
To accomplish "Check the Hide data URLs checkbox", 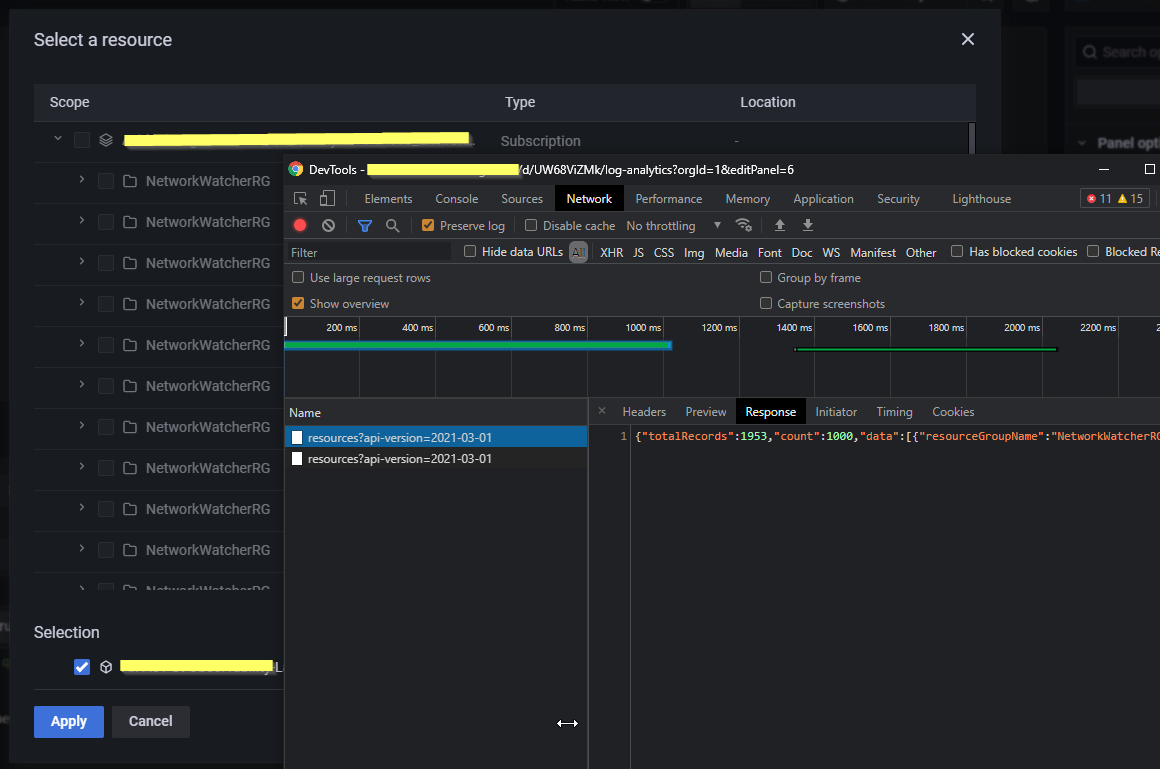I will 470,252.
